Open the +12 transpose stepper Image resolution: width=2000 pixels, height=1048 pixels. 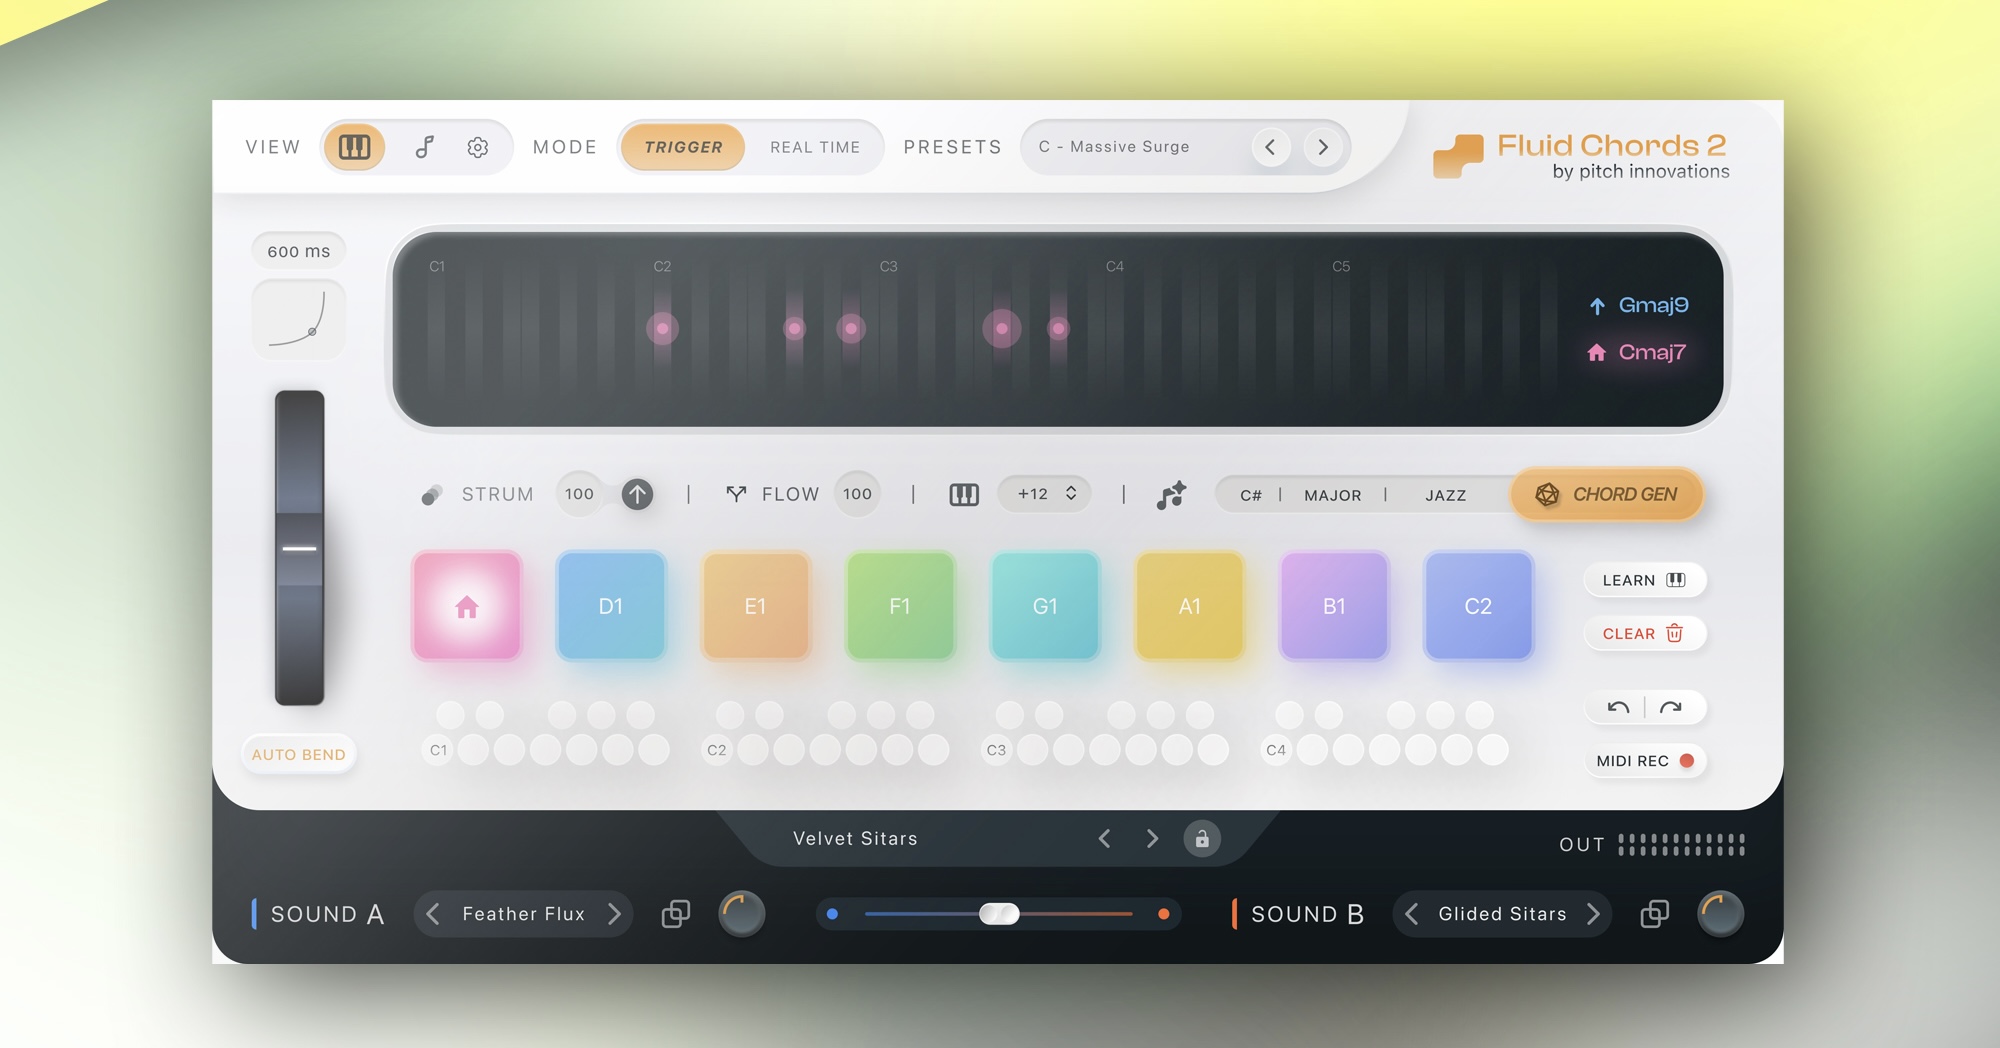pyautogui.click(x=1045, y=494)
